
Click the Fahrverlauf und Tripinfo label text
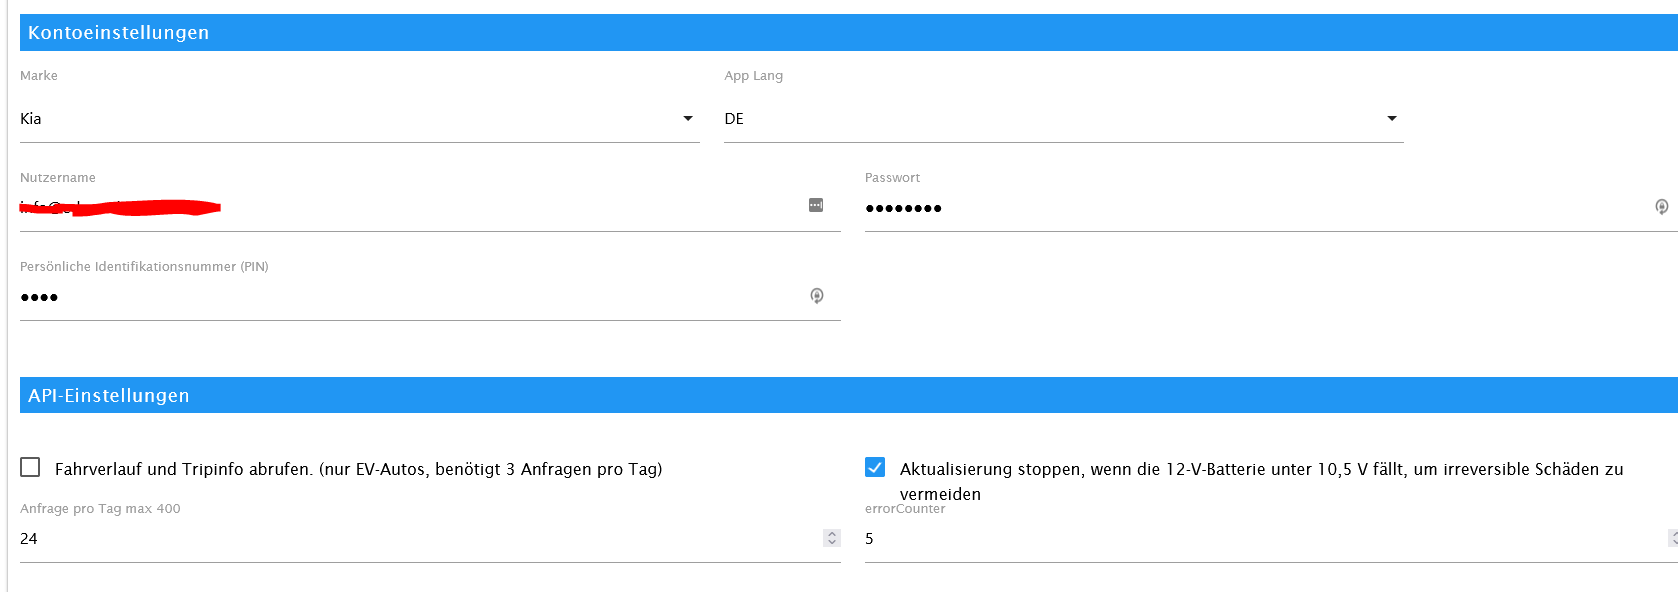pos(358,469)
